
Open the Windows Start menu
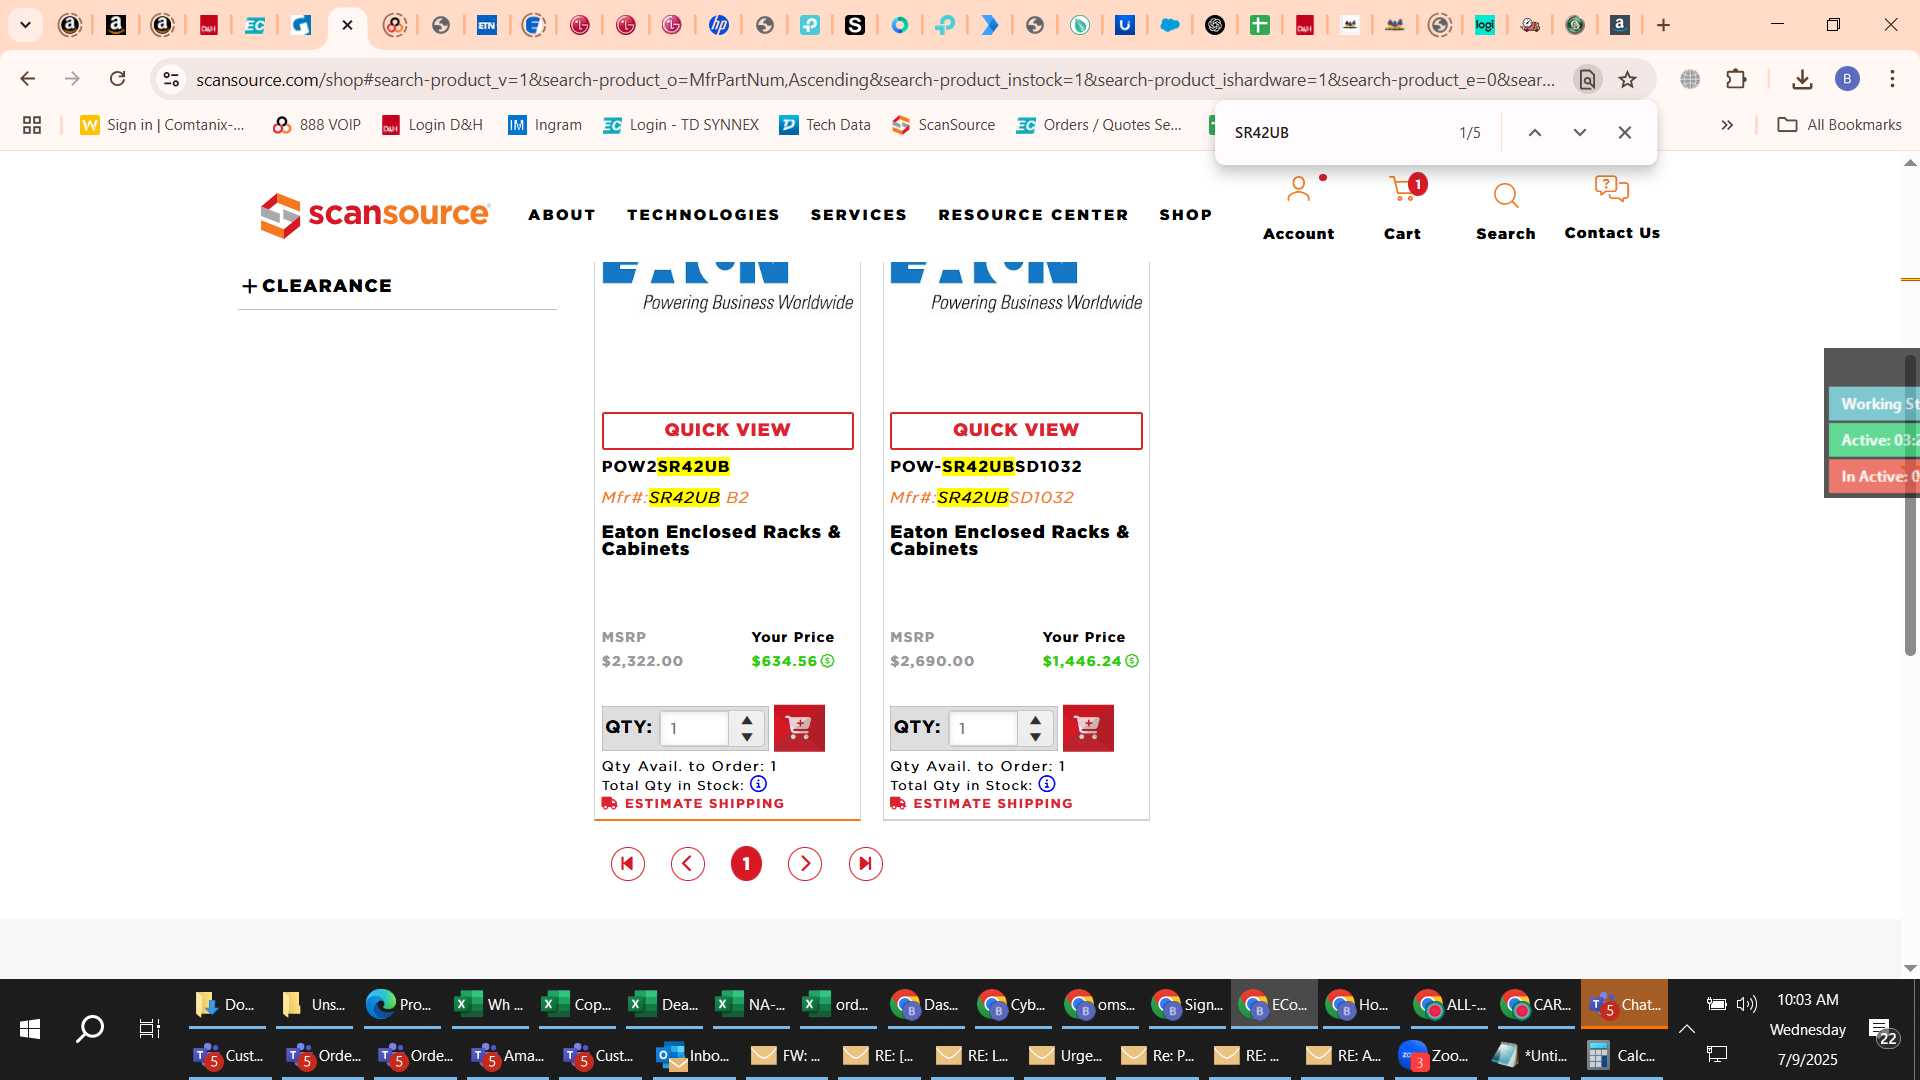pos(30,1029)
